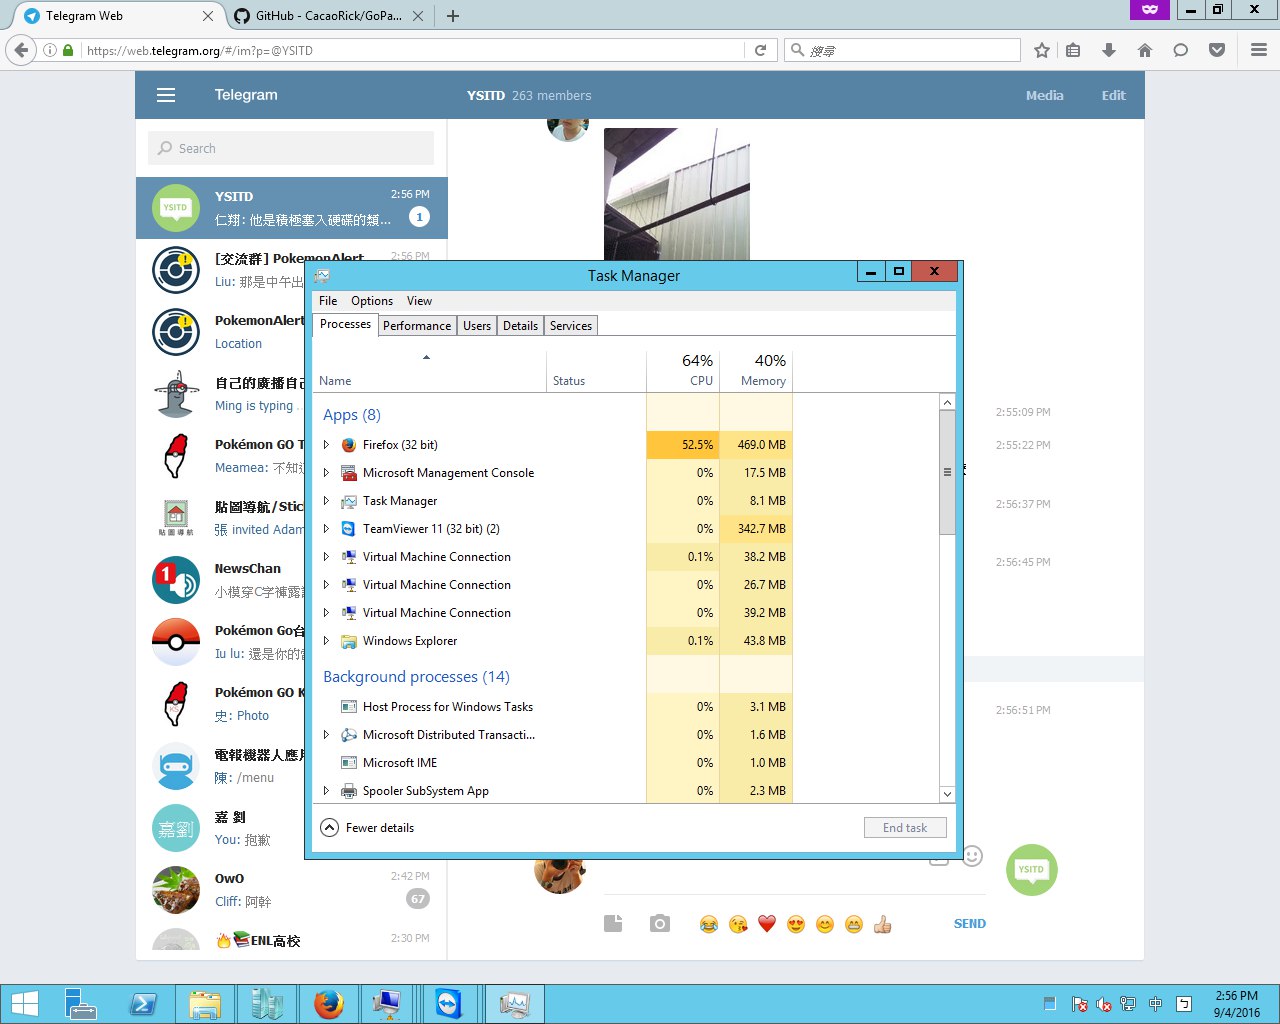Open TeamViewer from the taskbar
Screen dimensions: 1280x1024
click(449, 1004)
